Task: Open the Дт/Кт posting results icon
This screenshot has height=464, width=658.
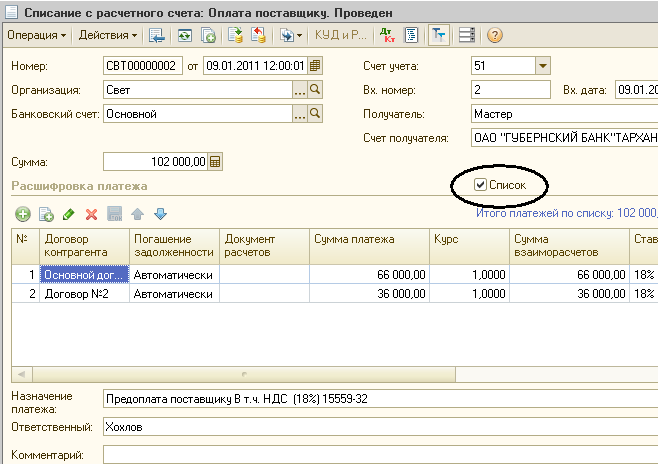Action: tap(387, 35)
